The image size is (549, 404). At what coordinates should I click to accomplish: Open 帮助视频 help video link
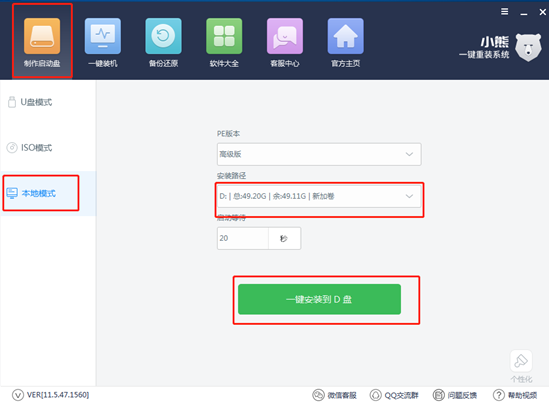click(x=515, y=395)
